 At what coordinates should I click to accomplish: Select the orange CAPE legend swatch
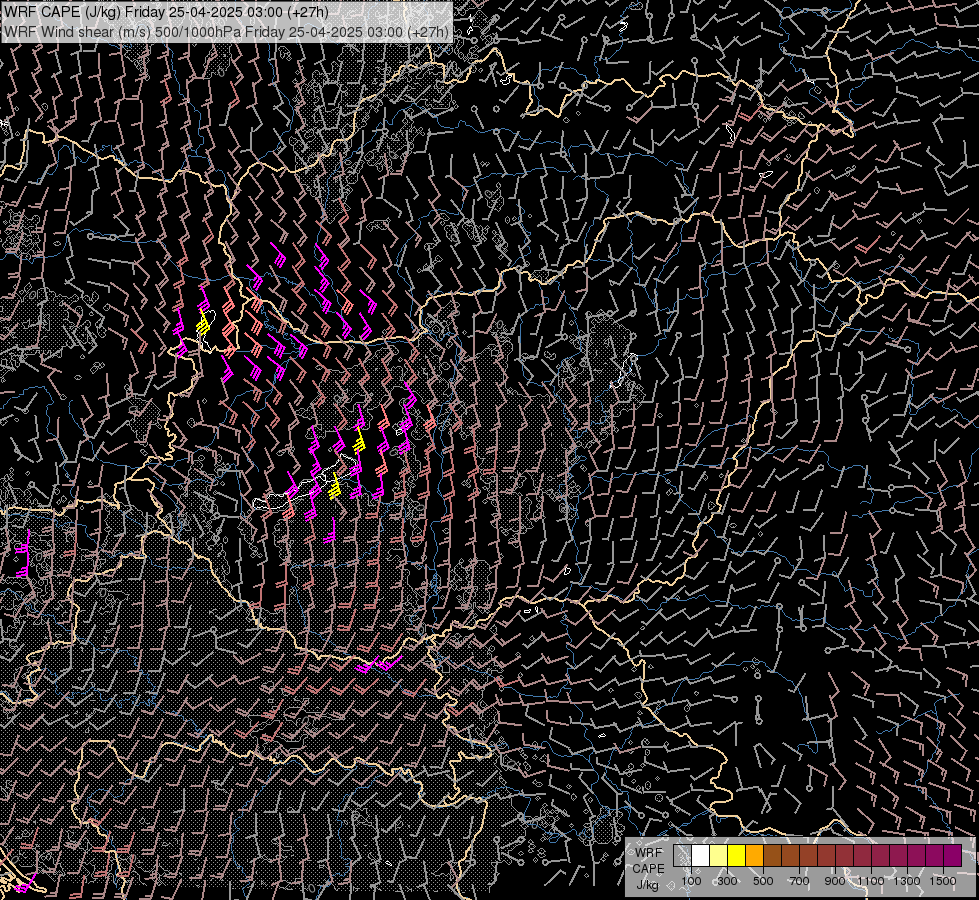coord(754,856)
